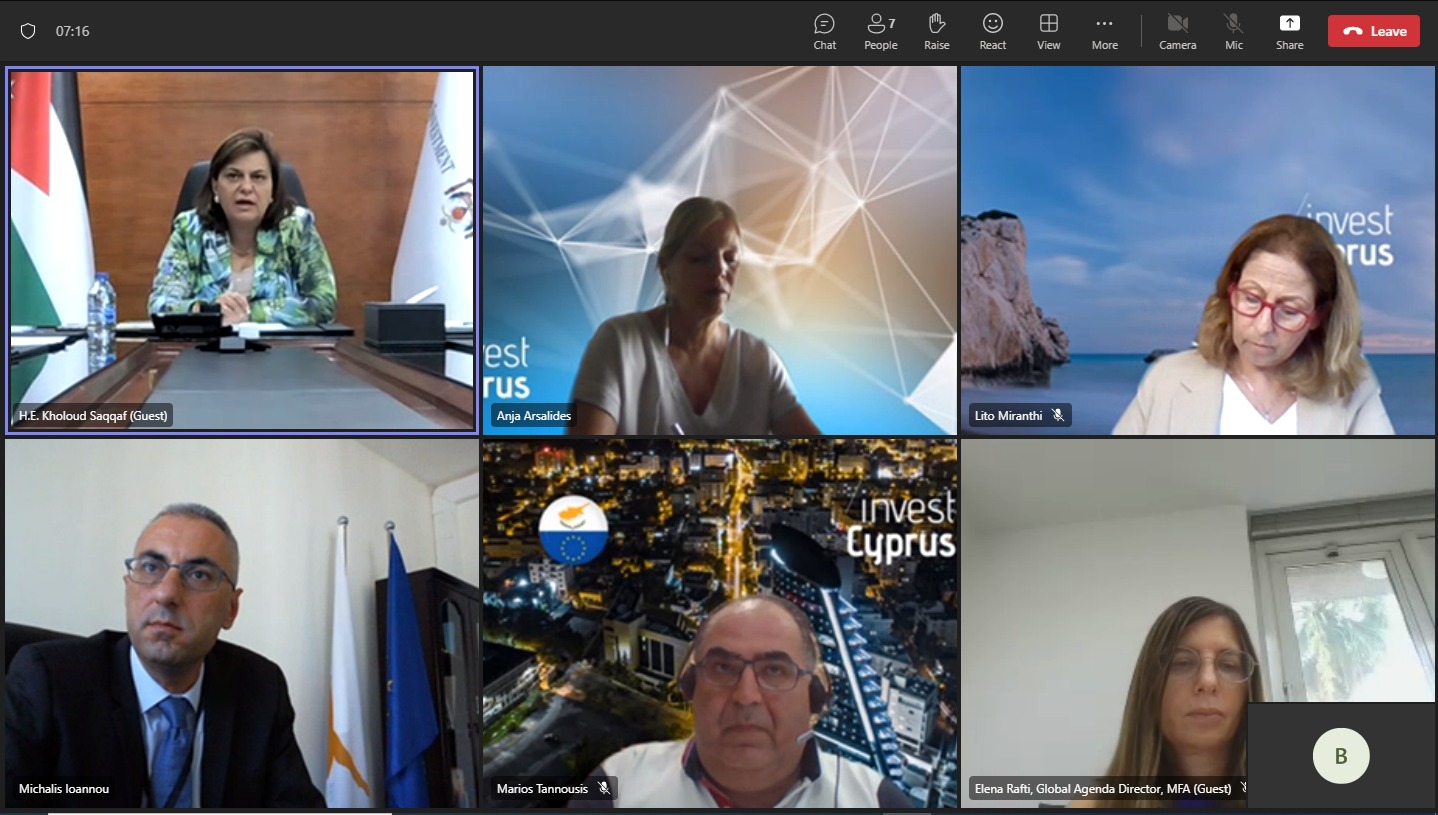This screenshot has width=1438, height=815.
Task: Change the meeting View layout
Action: pos(1048,31)
